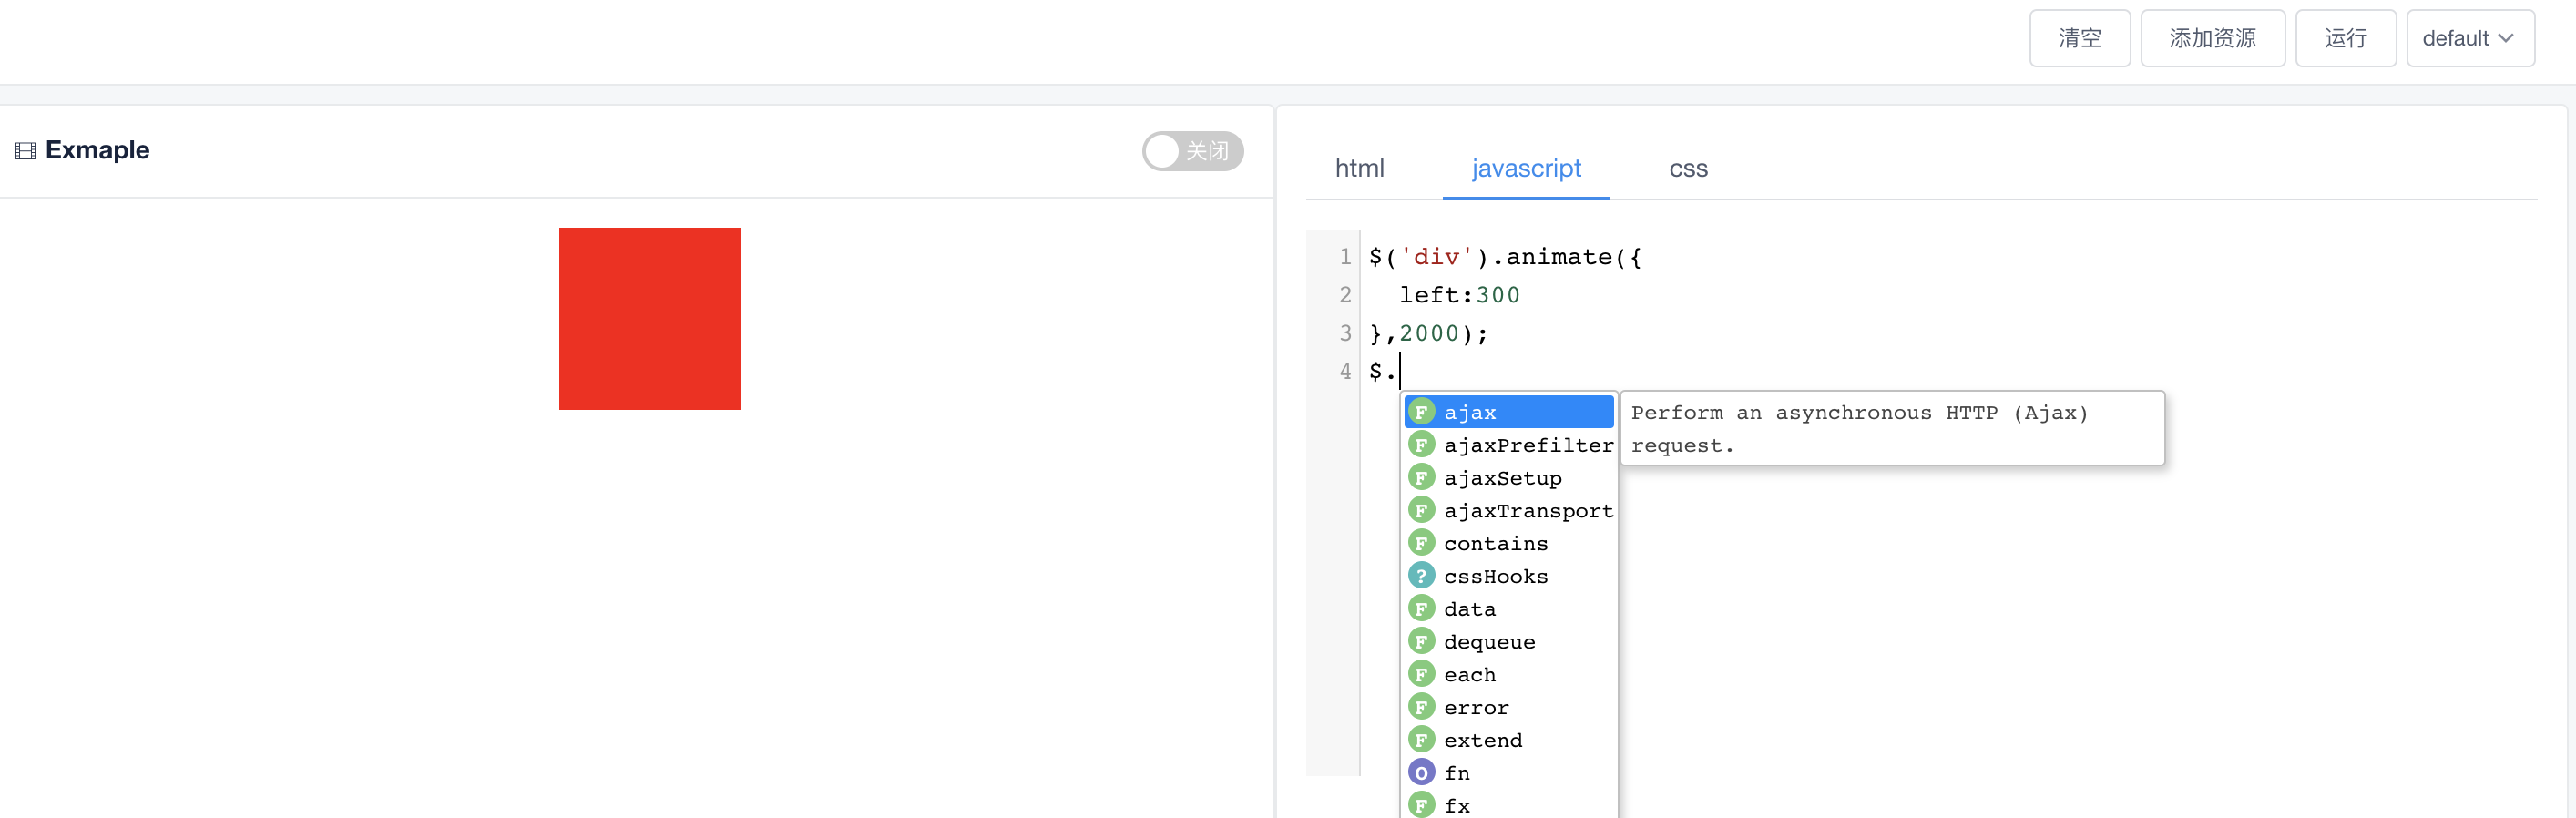Screen dimensions: 2576x818
Task: Switch to the html tab
Action: point(1359,168)
